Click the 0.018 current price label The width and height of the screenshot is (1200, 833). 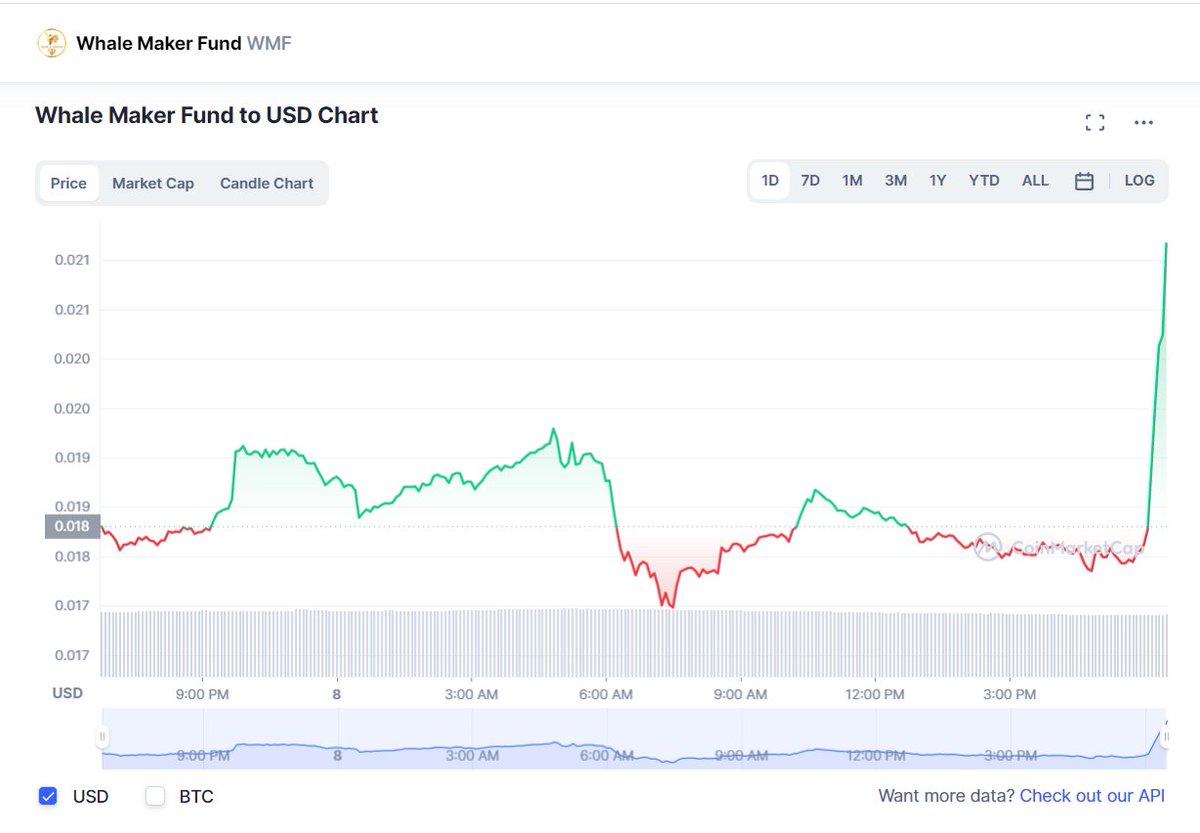point(72,526)
